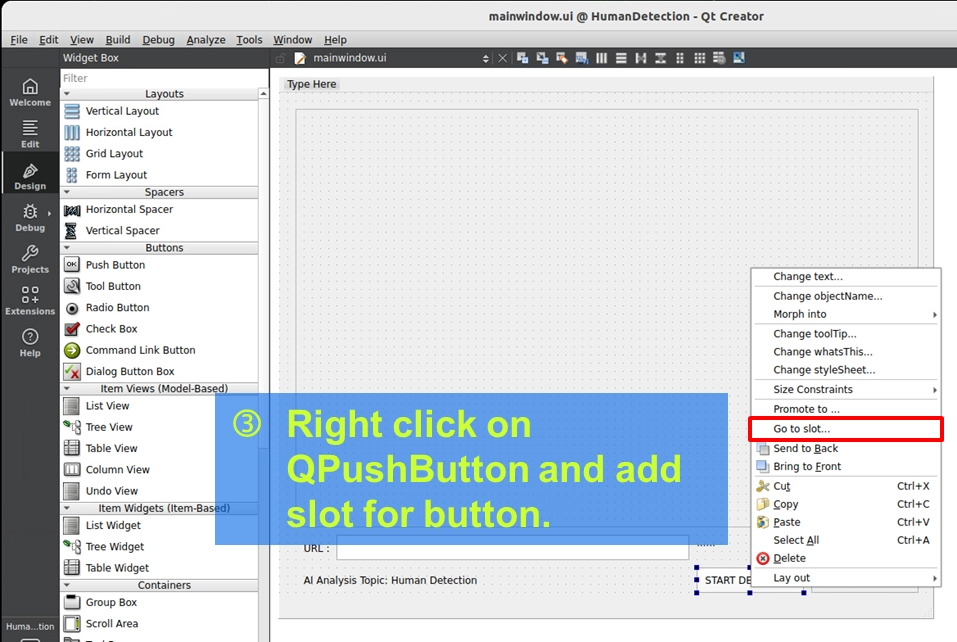957x642 pixels.
Task: Apply grid layout toolbar icon
Action: click(x=699, y=58)
